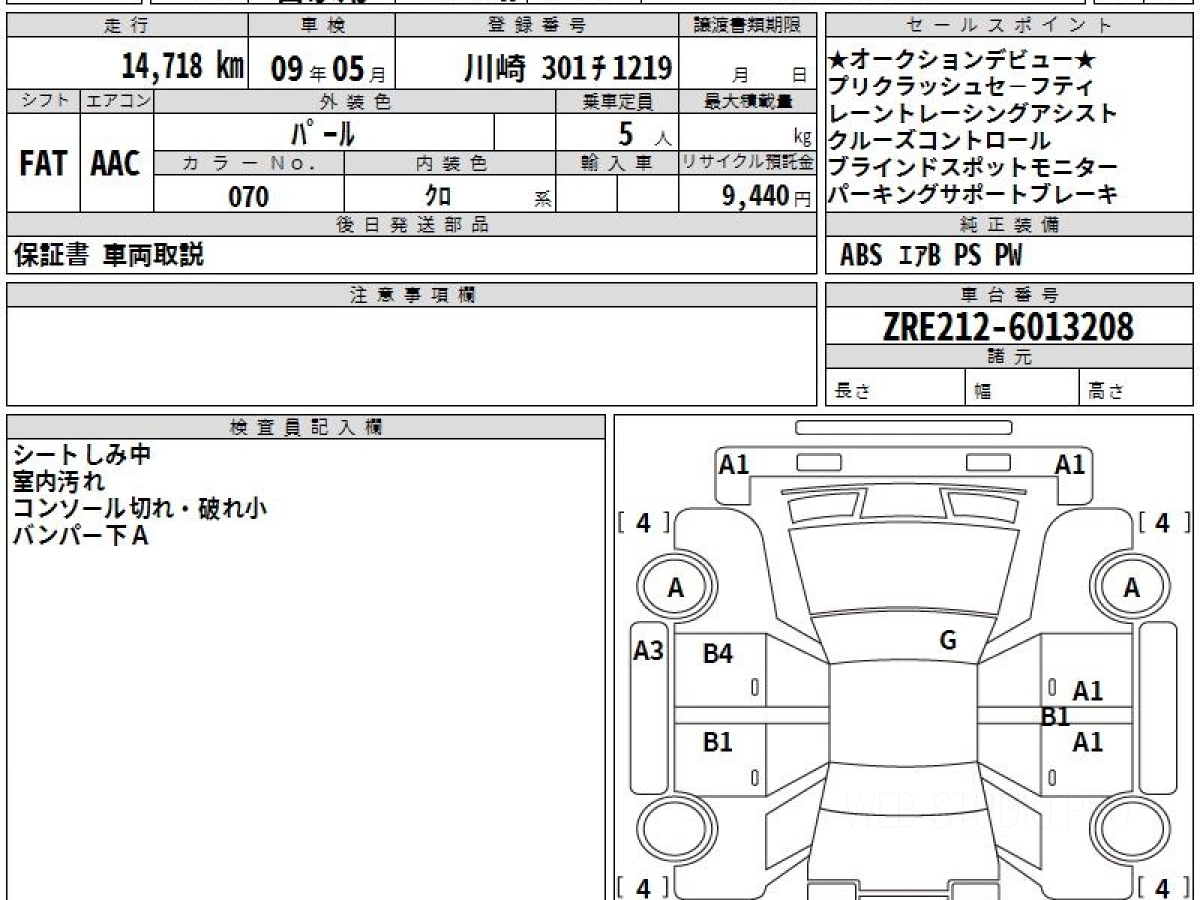Image resolution: width=1200 pixels, height=900 pixels.
Task: Select the B4 damage mark on the door
Action: tap(718, 655)
